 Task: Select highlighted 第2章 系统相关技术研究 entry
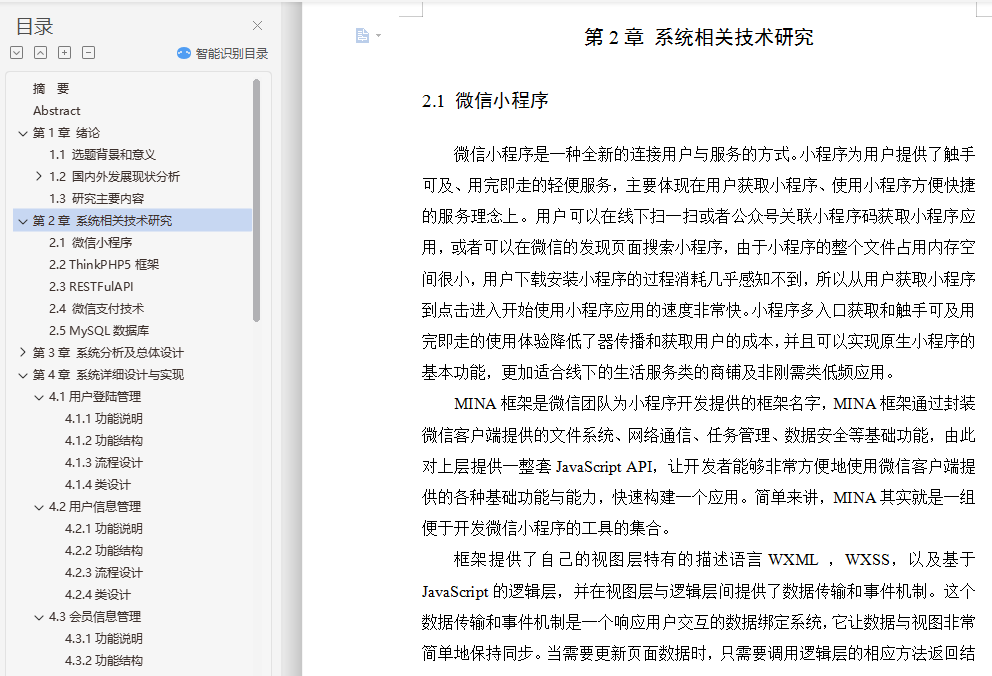tap(102, 221)
